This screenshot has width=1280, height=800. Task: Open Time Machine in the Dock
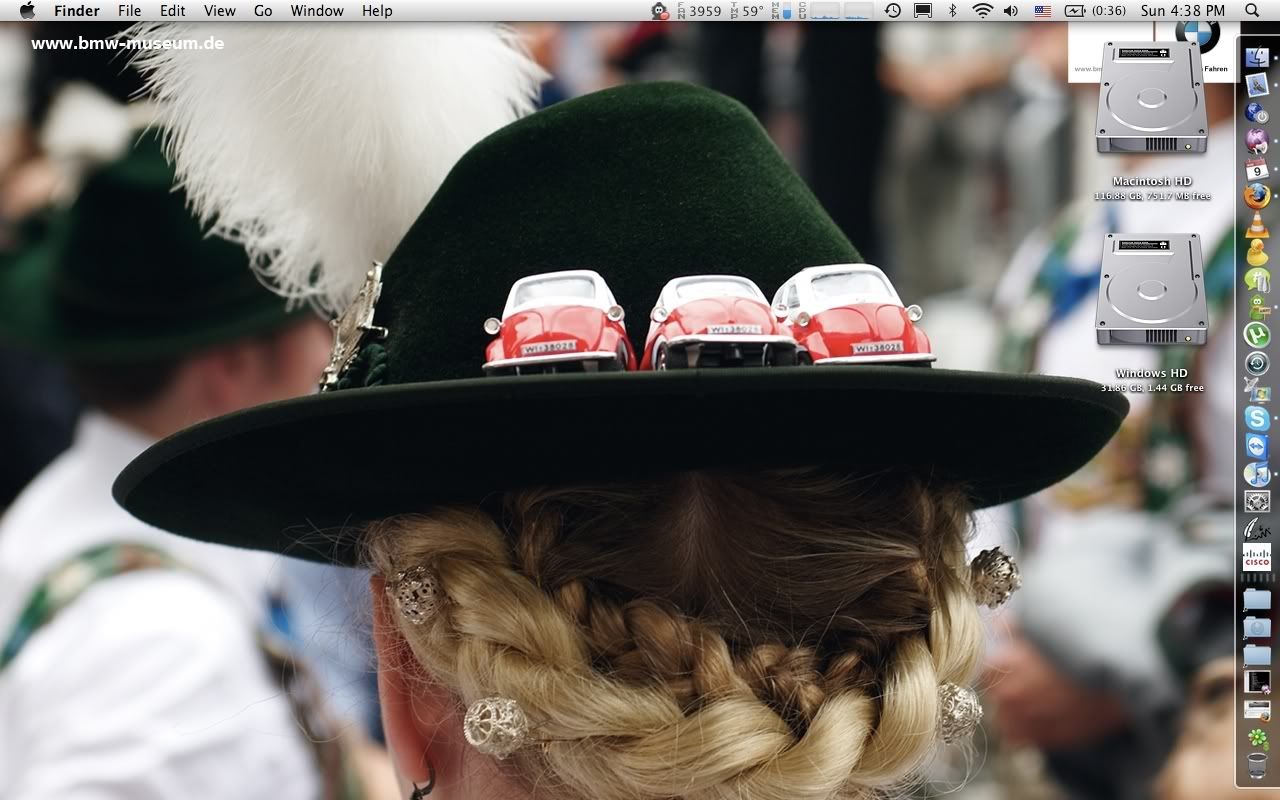pyautogui.click(x=1257, y=363)
